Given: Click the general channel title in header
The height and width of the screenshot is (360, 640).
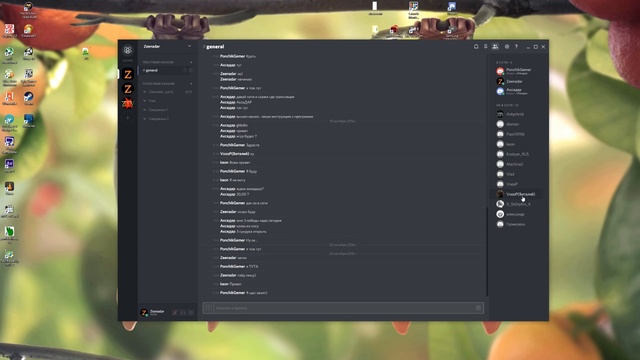Looking at the screenshot, I should click(215, 47).
